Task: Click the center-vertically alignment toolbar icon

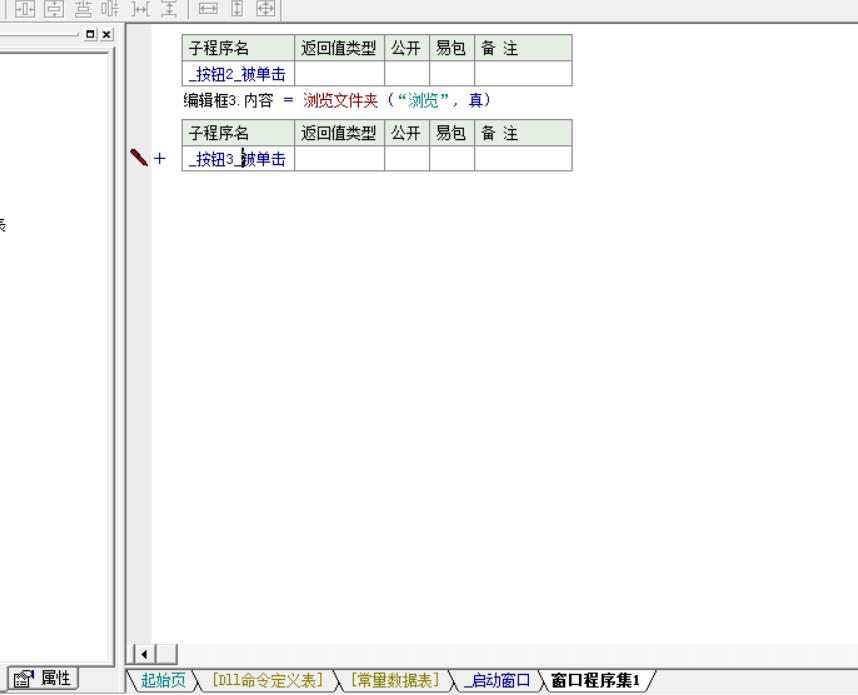Action: click(x=54, y=9)
